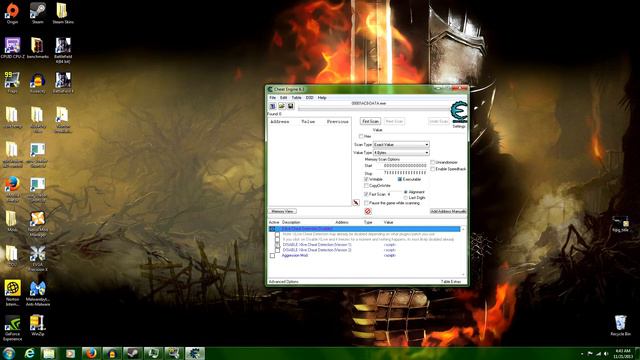This screenshot has height=360, width=640.
Task: Open Steam from the taskbar
Action: (132, 353)
